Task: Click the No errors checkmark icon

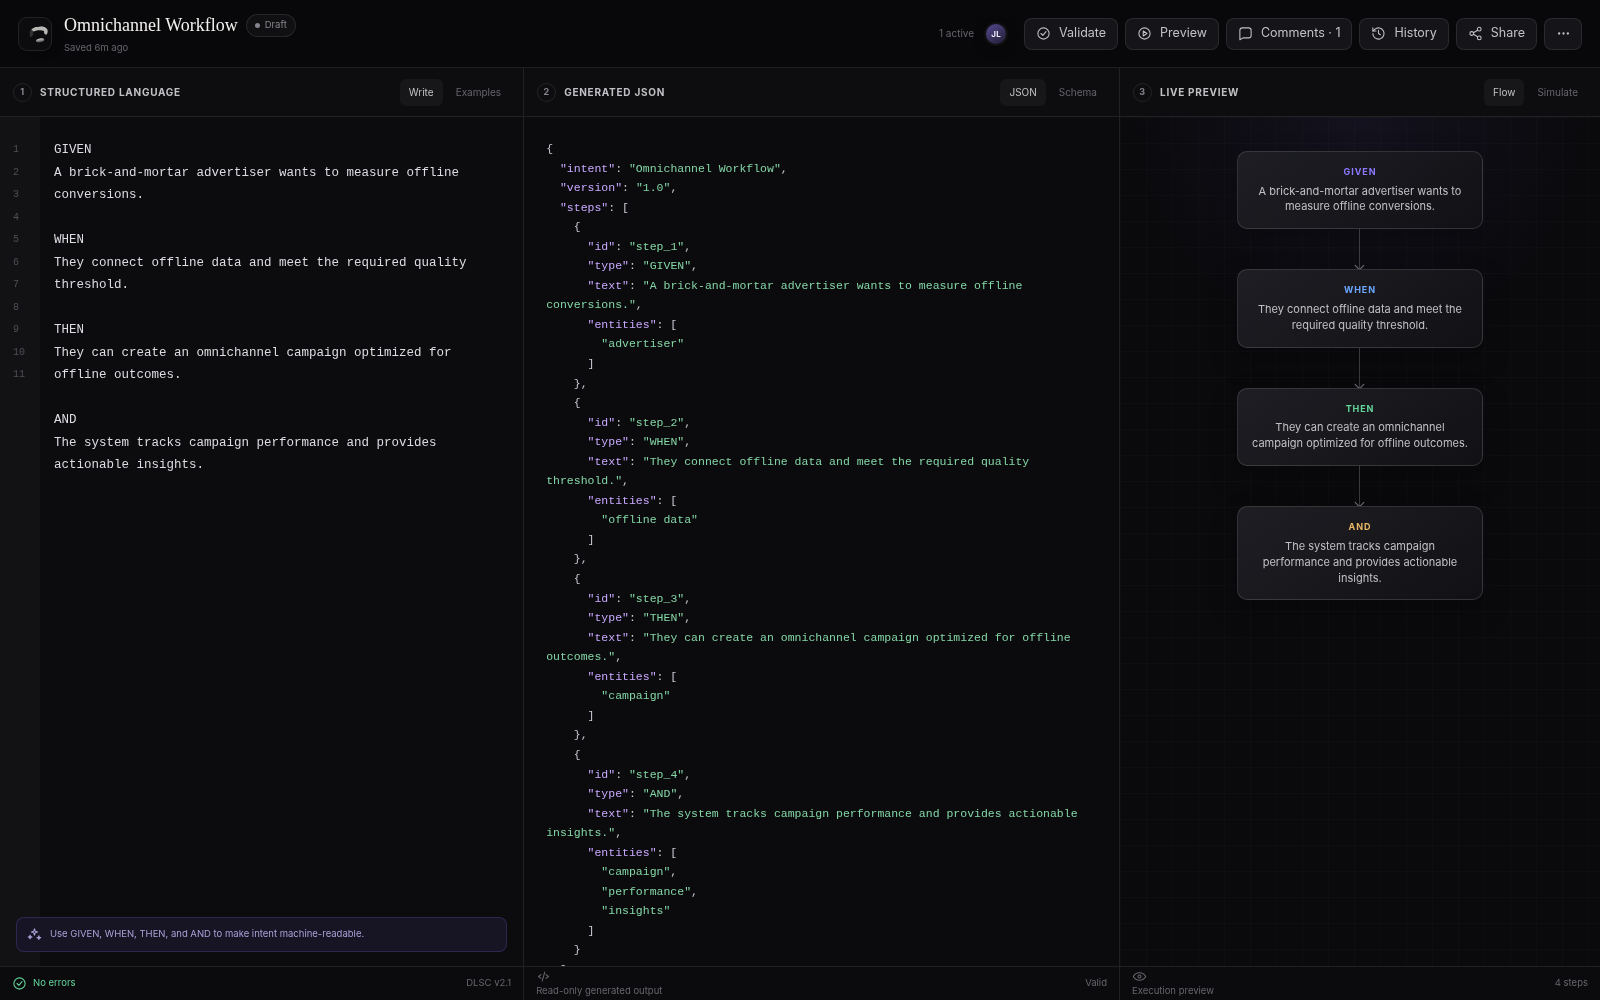Action: (20, 983)
